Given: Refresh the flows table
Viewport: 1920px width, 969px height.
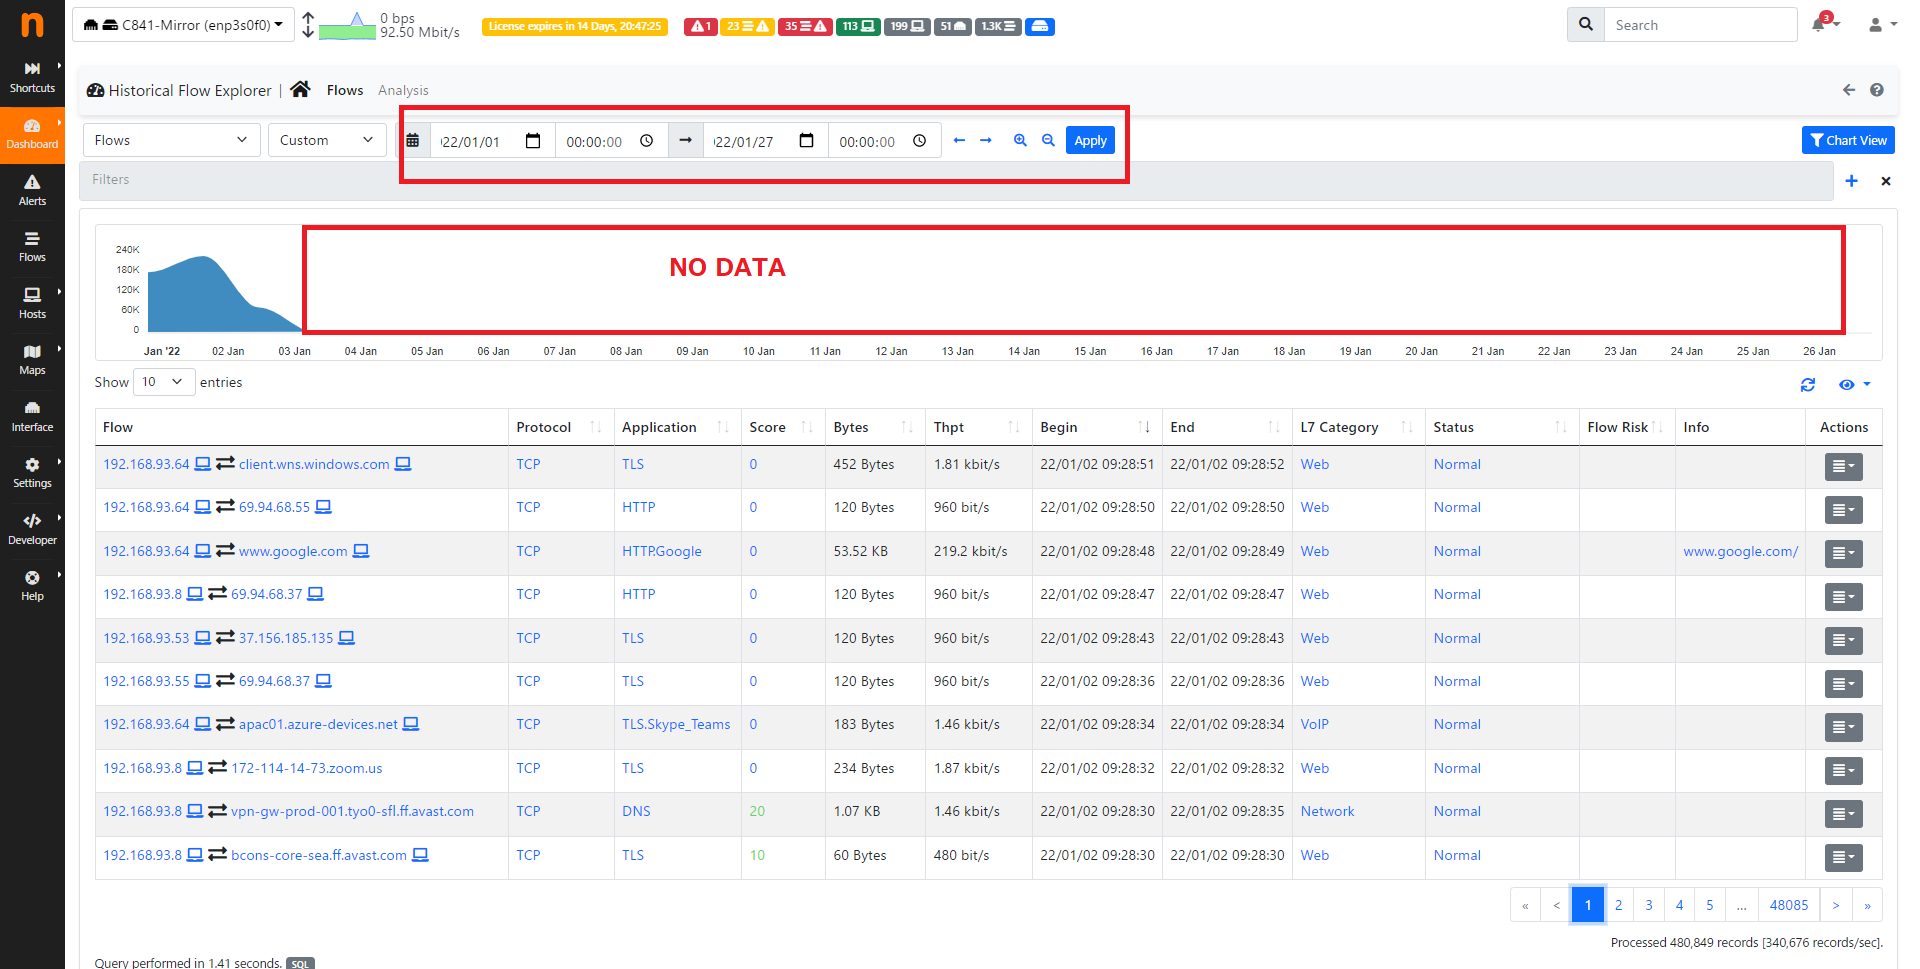Looking at the screenshot, I should tap(1808, 385).
